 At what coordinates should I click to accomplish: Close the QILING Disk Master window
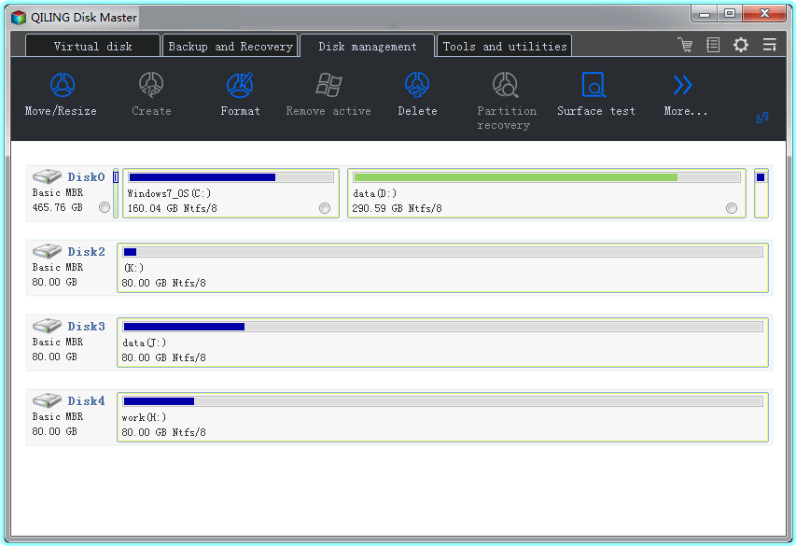tap(765, 14)
